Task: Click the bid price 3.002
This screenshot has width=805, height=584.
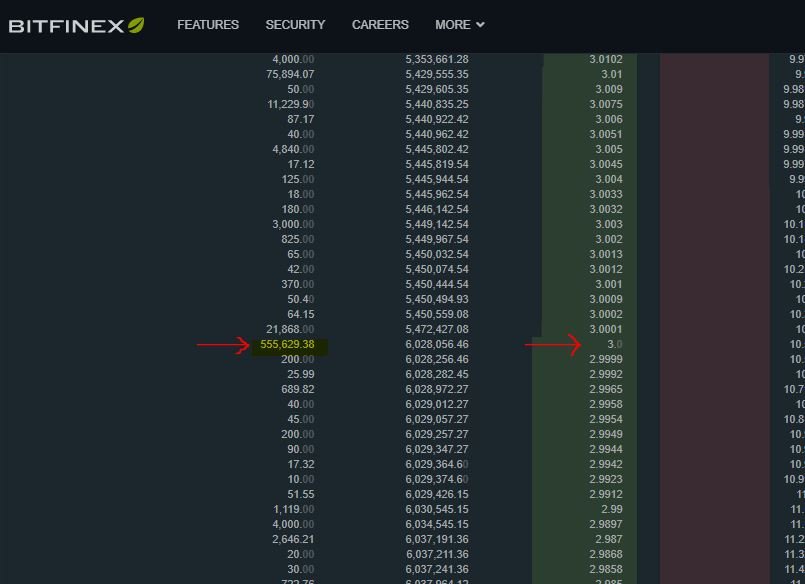Action: click(609, 240)
